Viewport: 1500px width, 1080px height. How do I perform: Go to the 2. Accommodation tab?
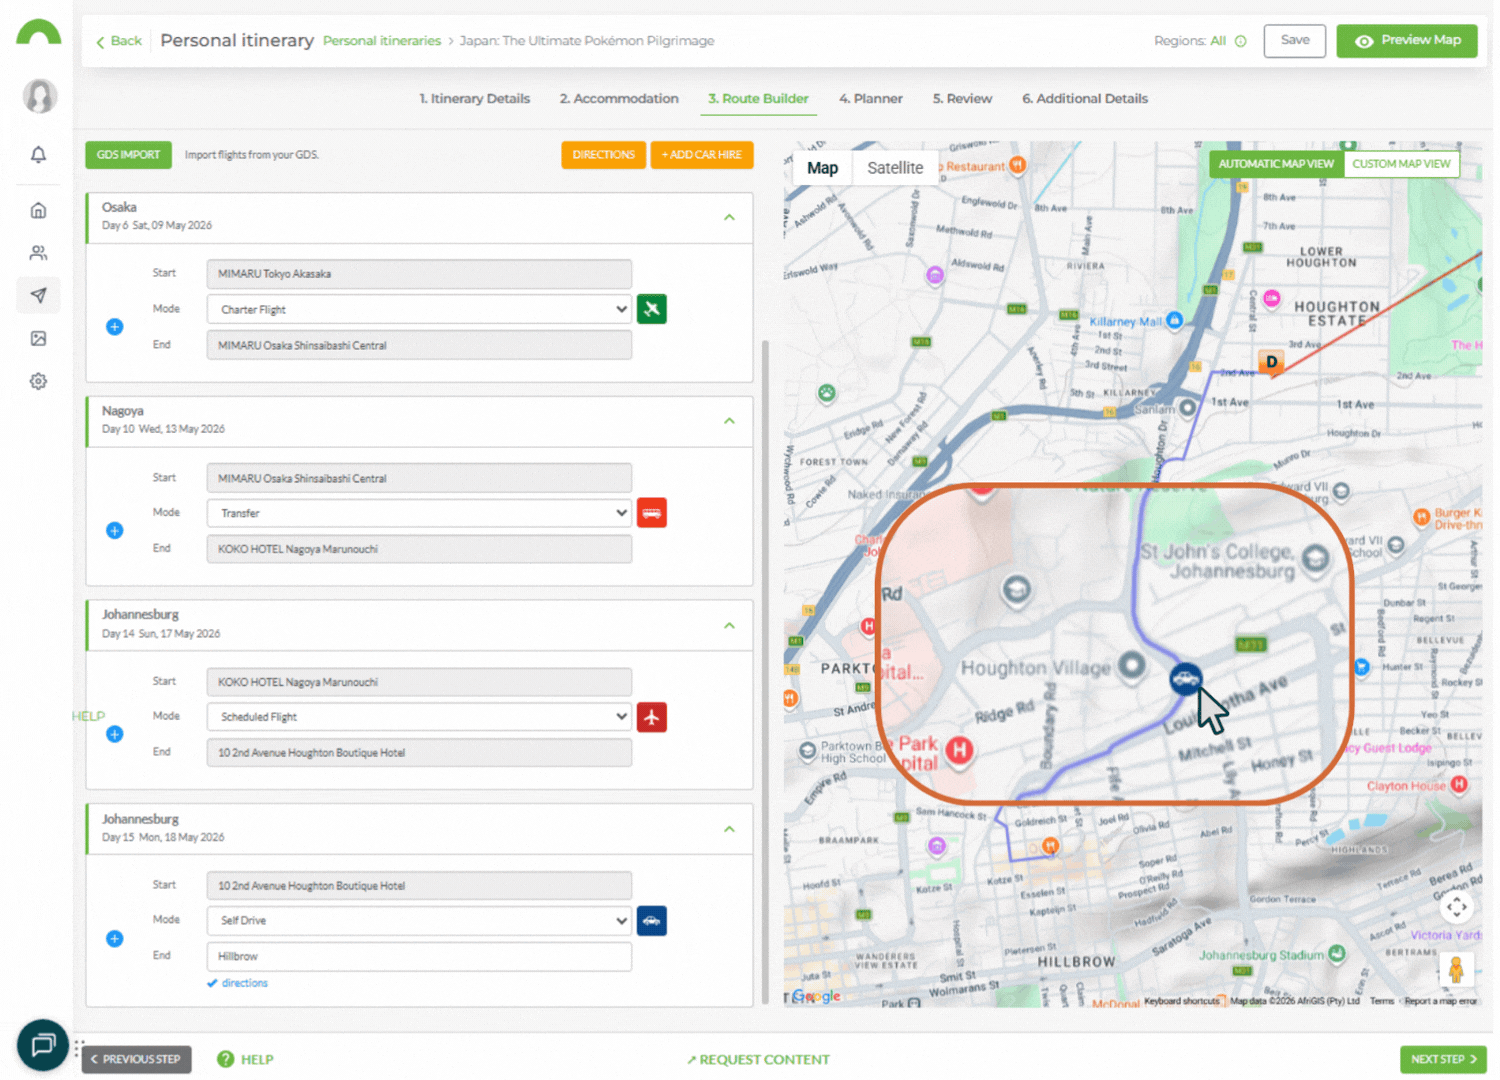tap(619, 99)
